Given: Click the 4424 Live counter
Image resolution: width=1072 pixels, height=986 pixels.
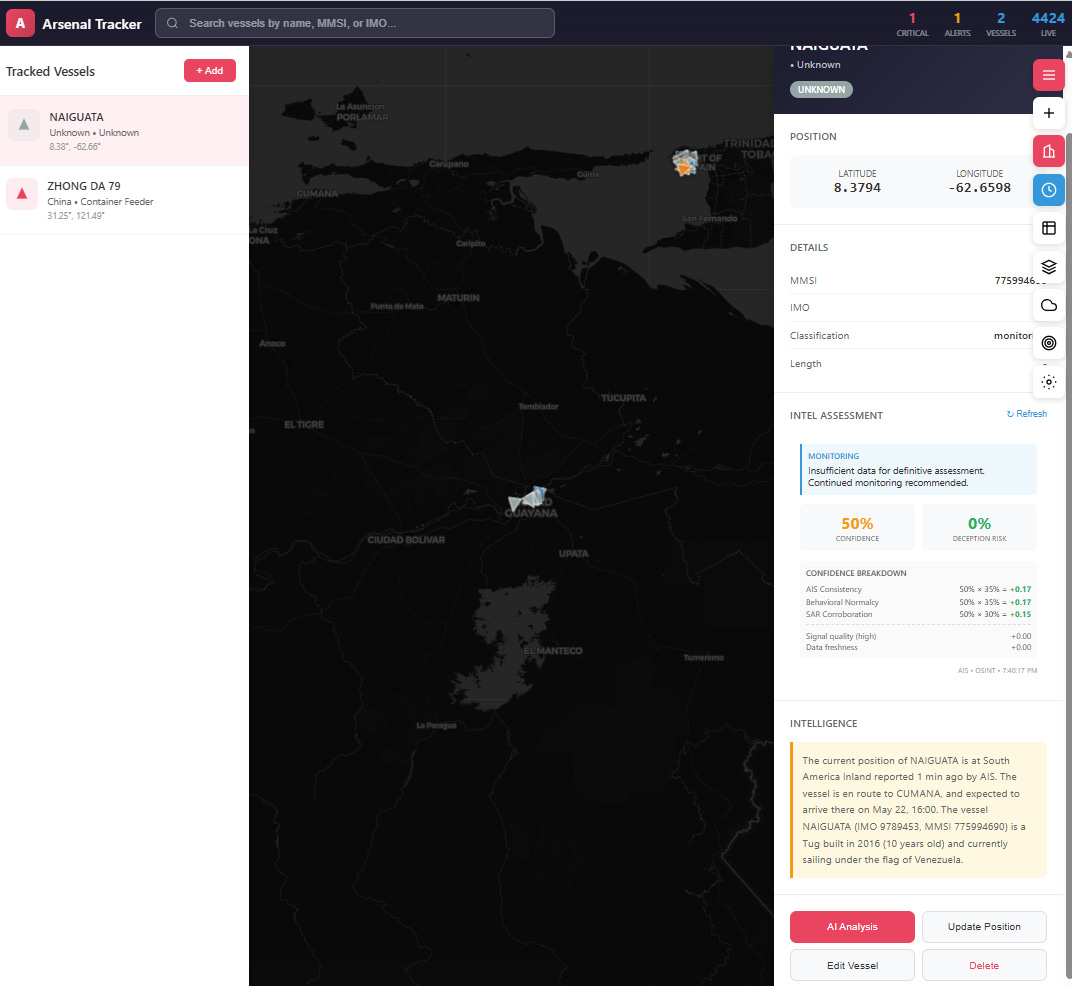Looking at the screenshot, I should tap(1048, 24).
